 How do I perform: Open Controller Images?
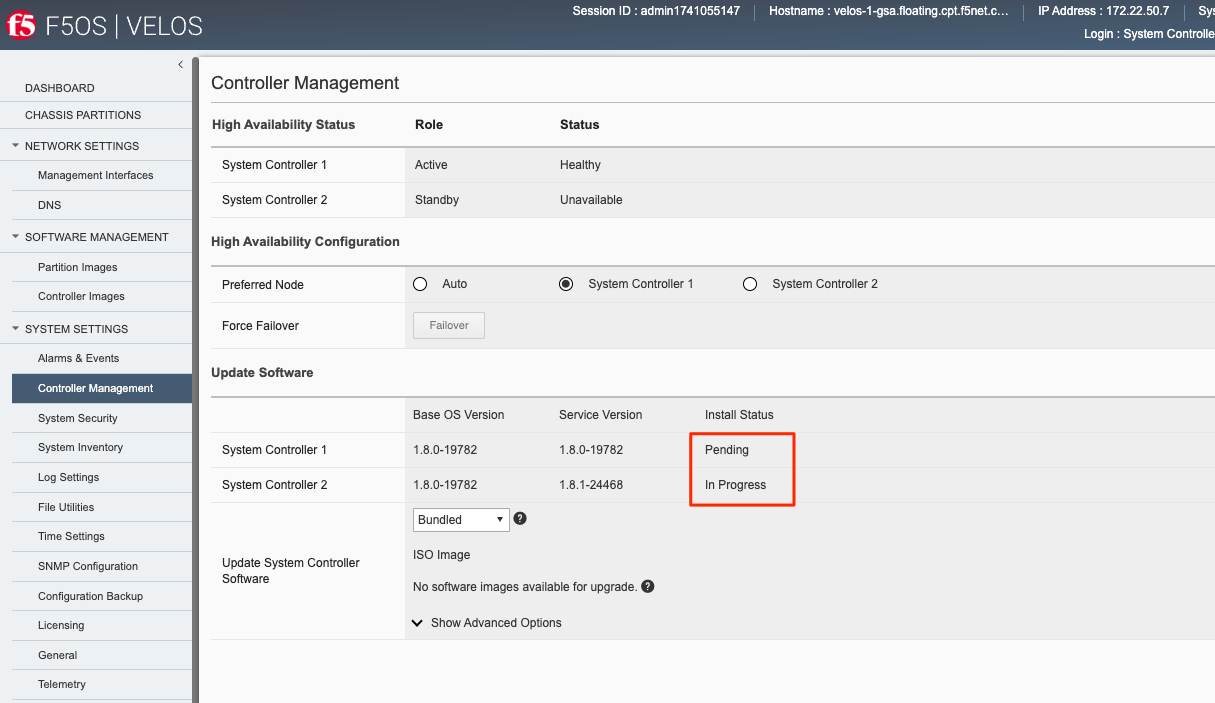click(82, 296)
